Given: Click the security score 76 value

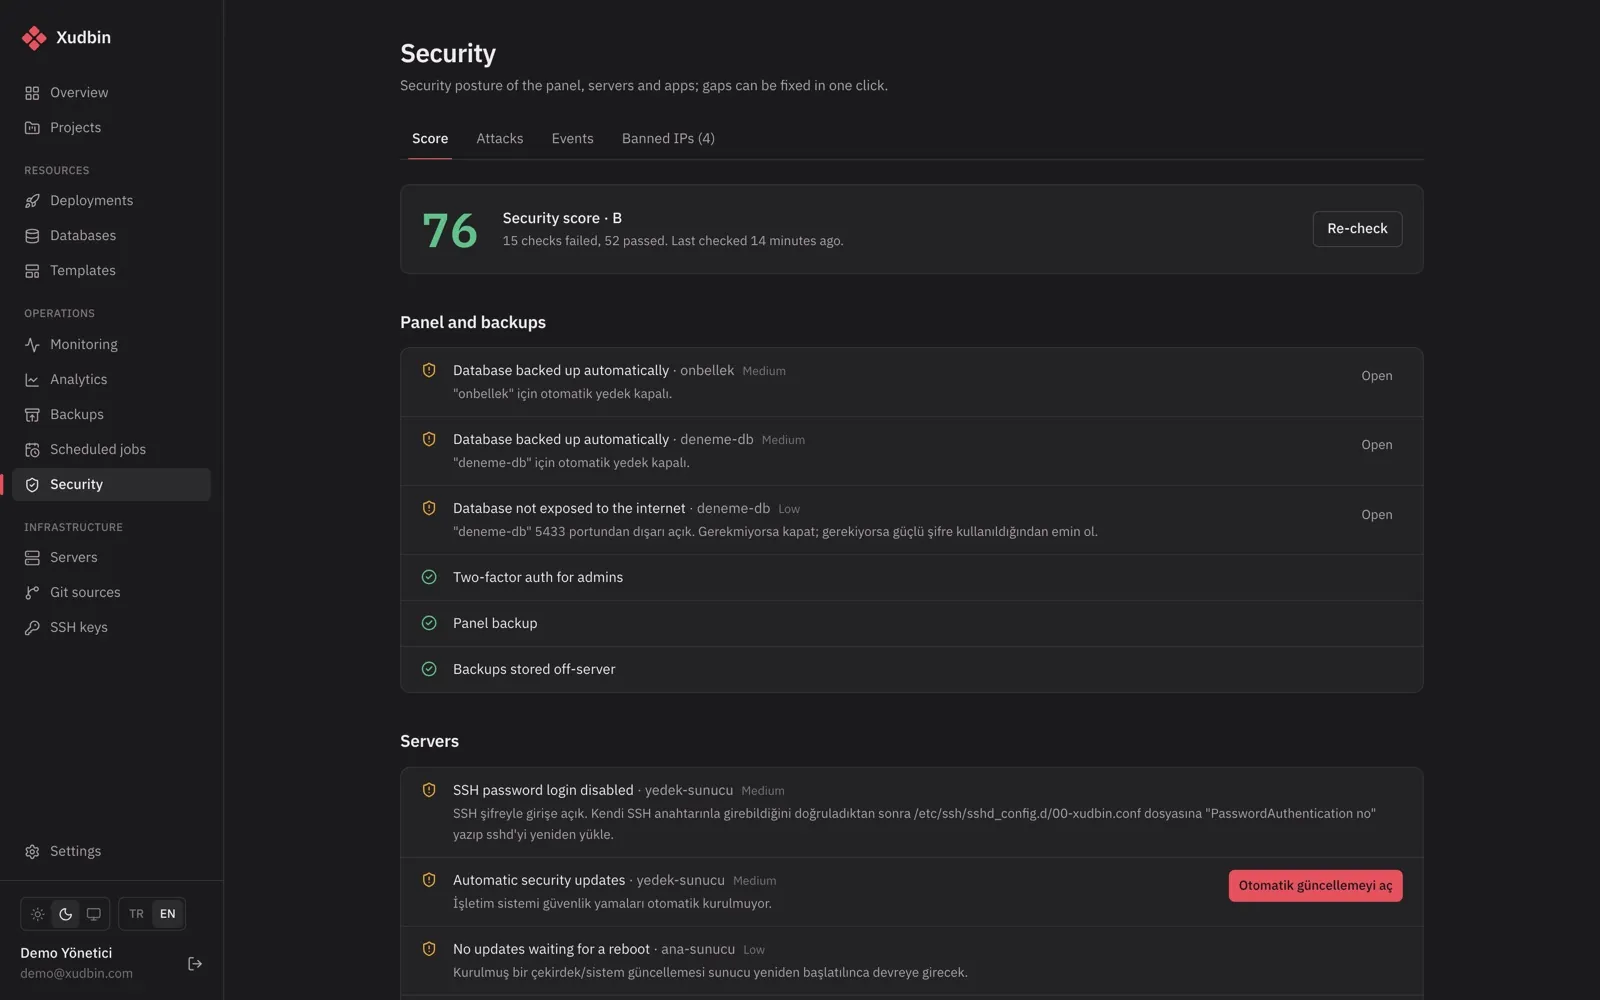Looking at the screenshot, I should pos(450,231).
